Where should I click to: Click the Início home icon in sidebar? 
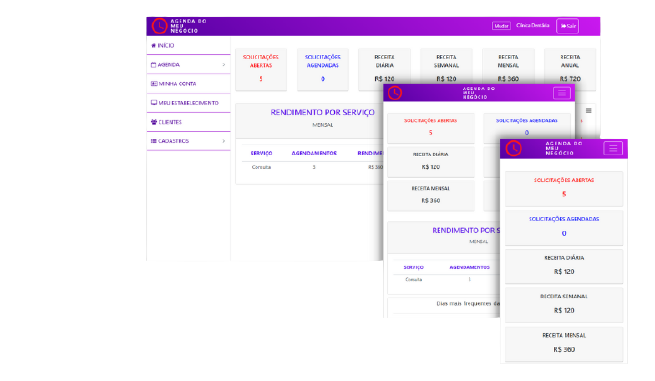click(153, 46)
